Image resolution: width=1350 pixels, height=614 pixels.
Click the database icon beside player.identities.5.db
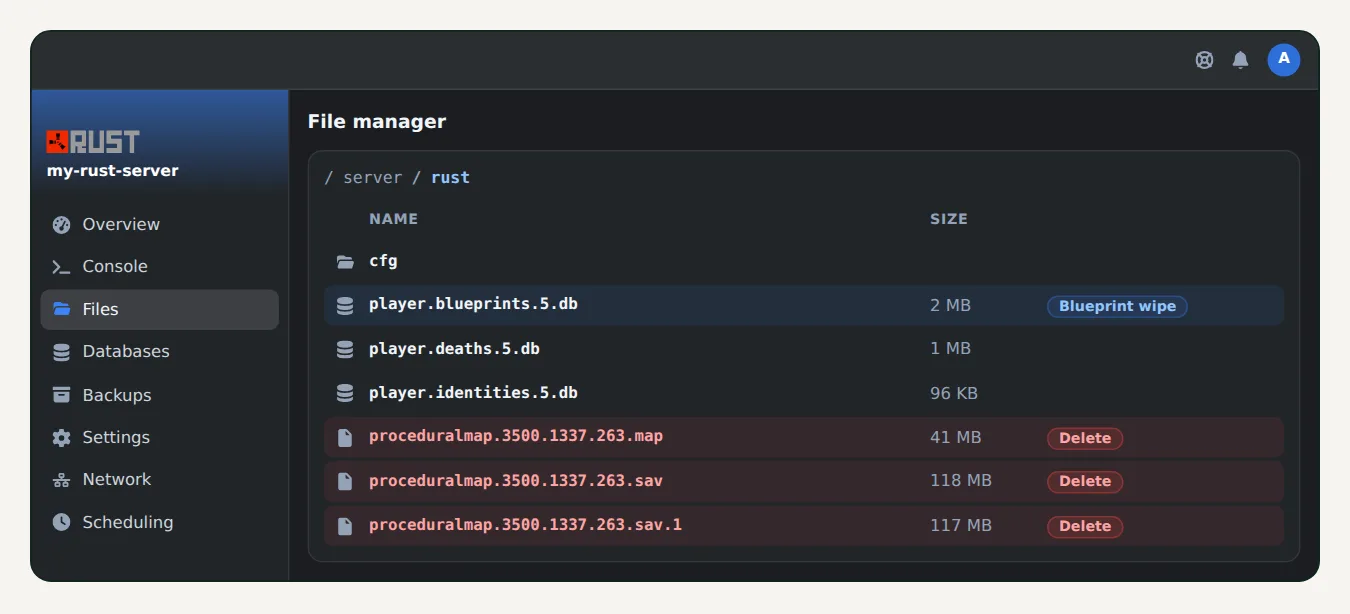tap(345, 394)
